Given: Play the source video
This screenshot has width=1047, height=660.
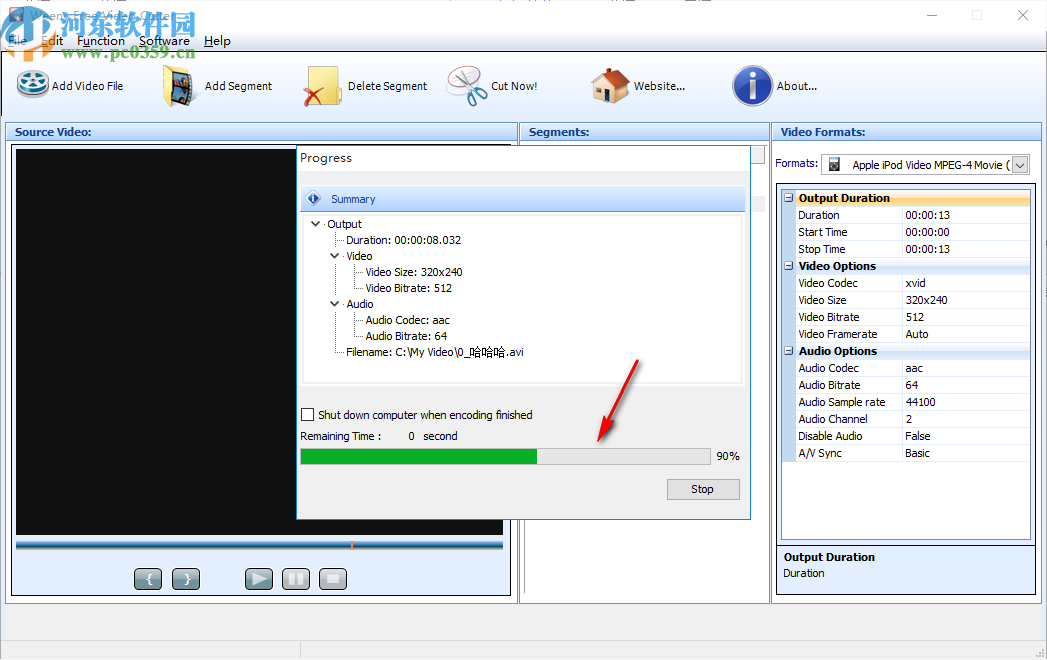Looking at the screenshot, I should (x=259, y=579).
